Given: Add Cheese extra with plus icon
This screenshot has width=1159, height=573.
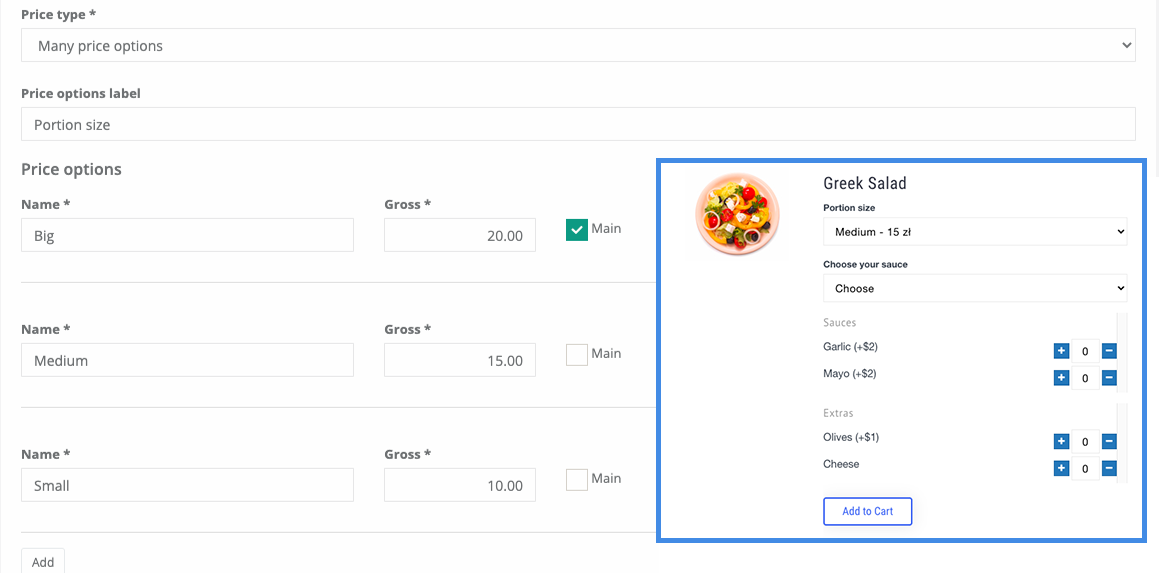Looking at the screenshot, I should 1061,469.
